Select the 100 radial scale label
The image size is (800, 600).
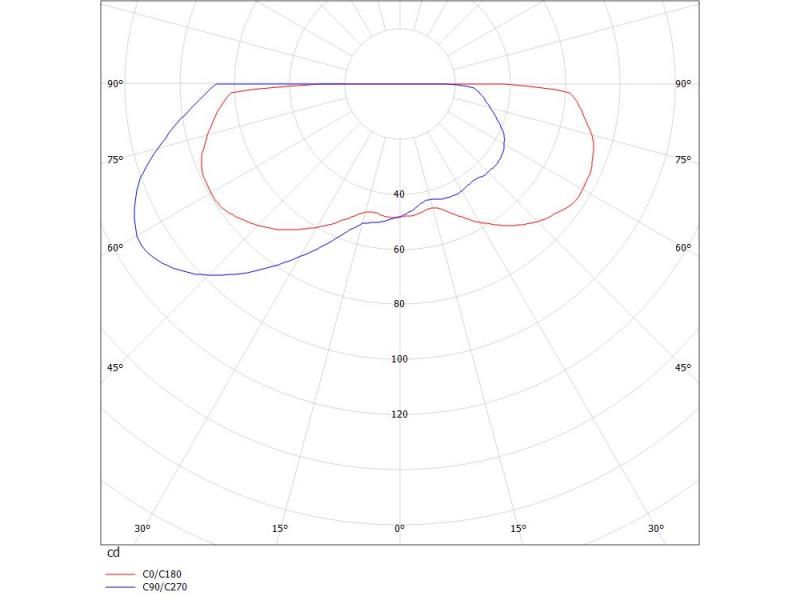tap(399, 359)
